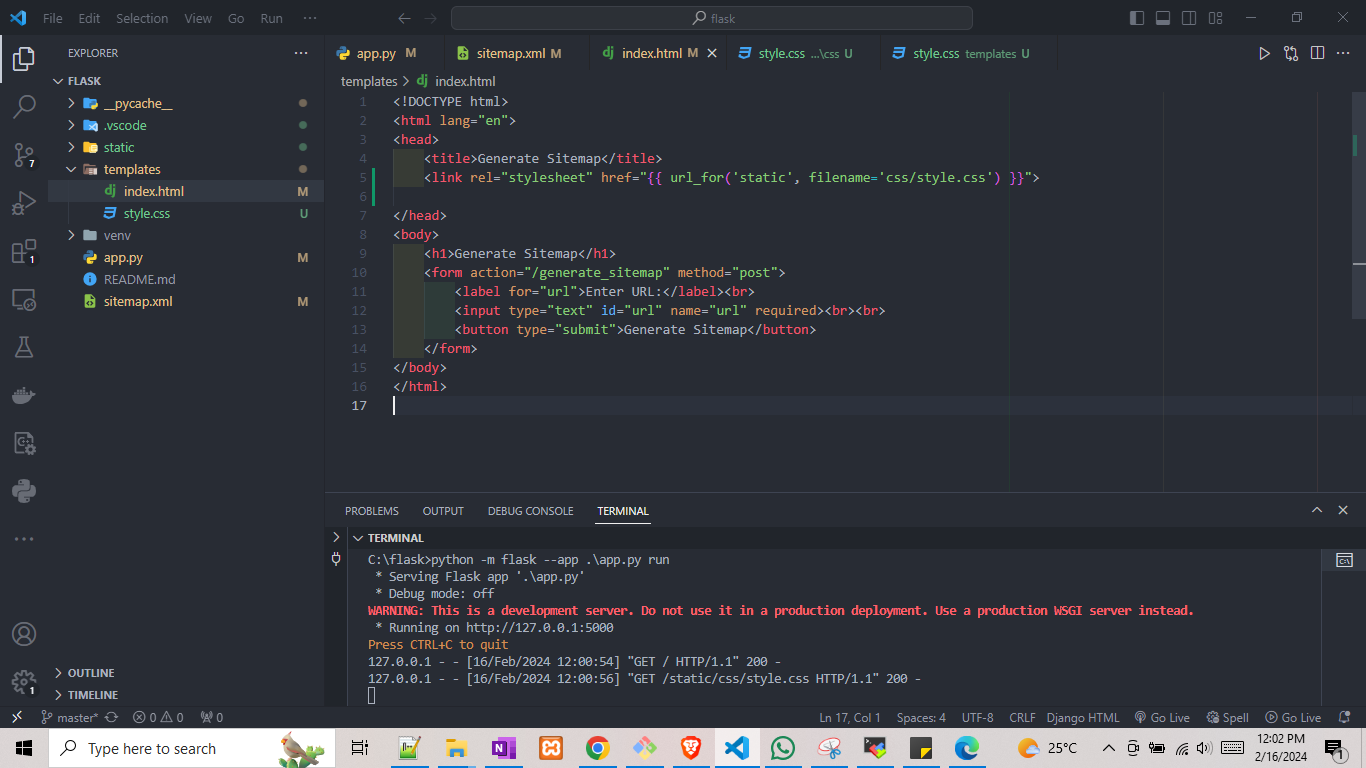Change indentation Spaces: 4
Viewport: 1366px width, 768px height.
click(921, 717)
